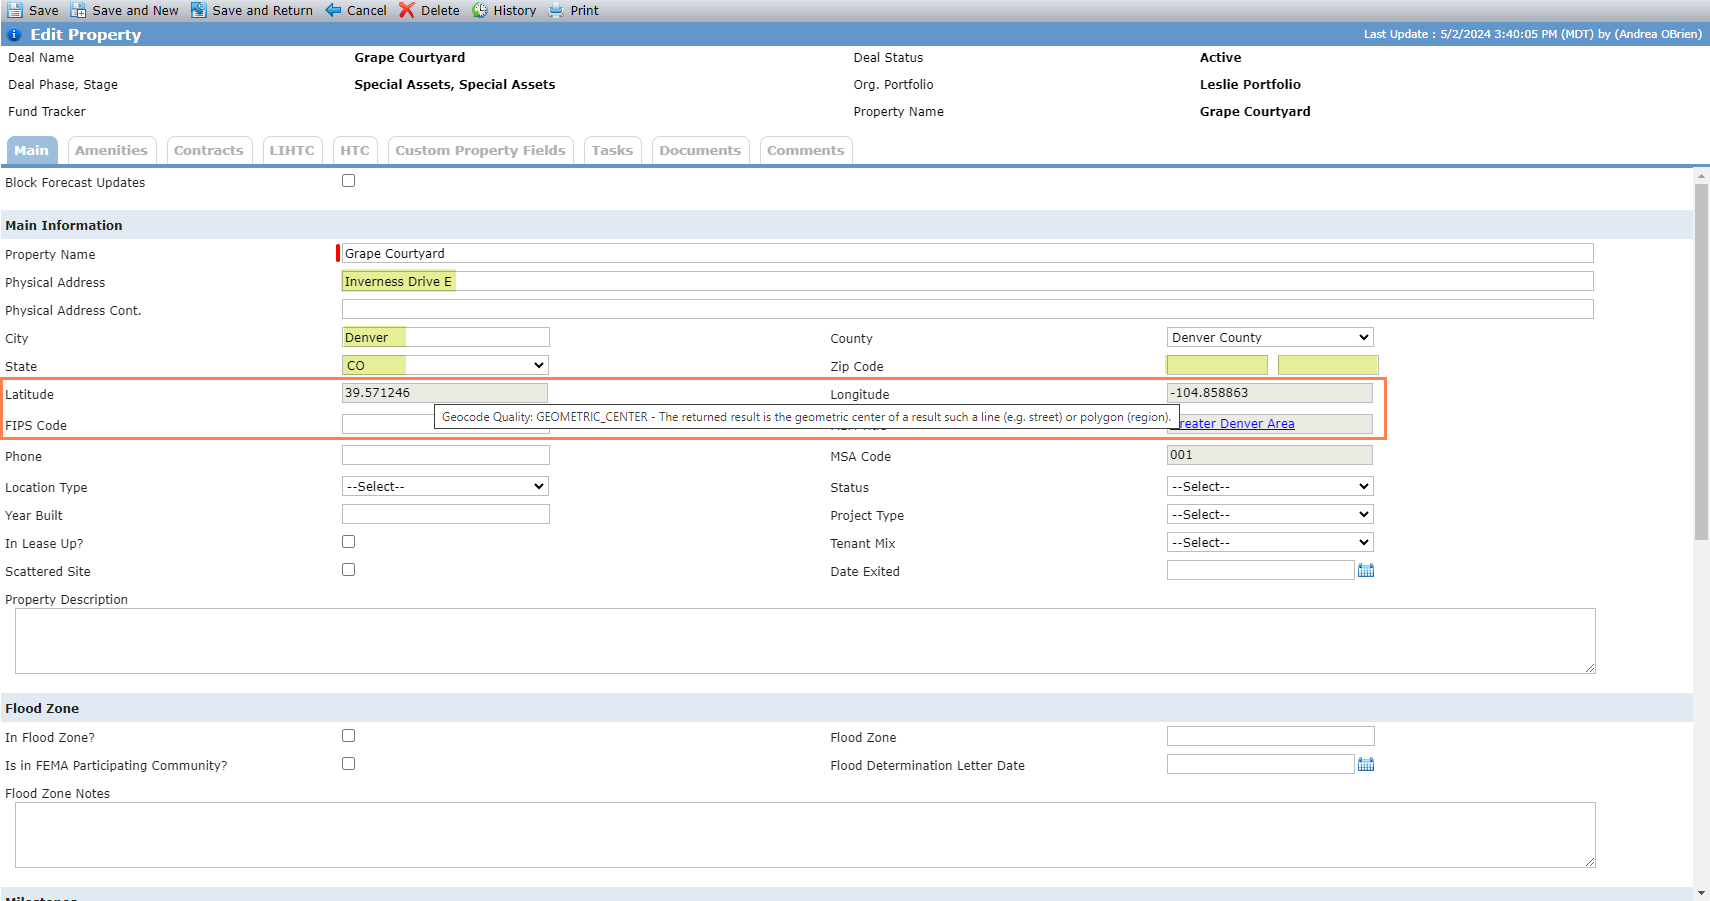
Task: Toggle Block Forecast Updates checkbox
Action: pyautogui.click(x=348, y=181)
